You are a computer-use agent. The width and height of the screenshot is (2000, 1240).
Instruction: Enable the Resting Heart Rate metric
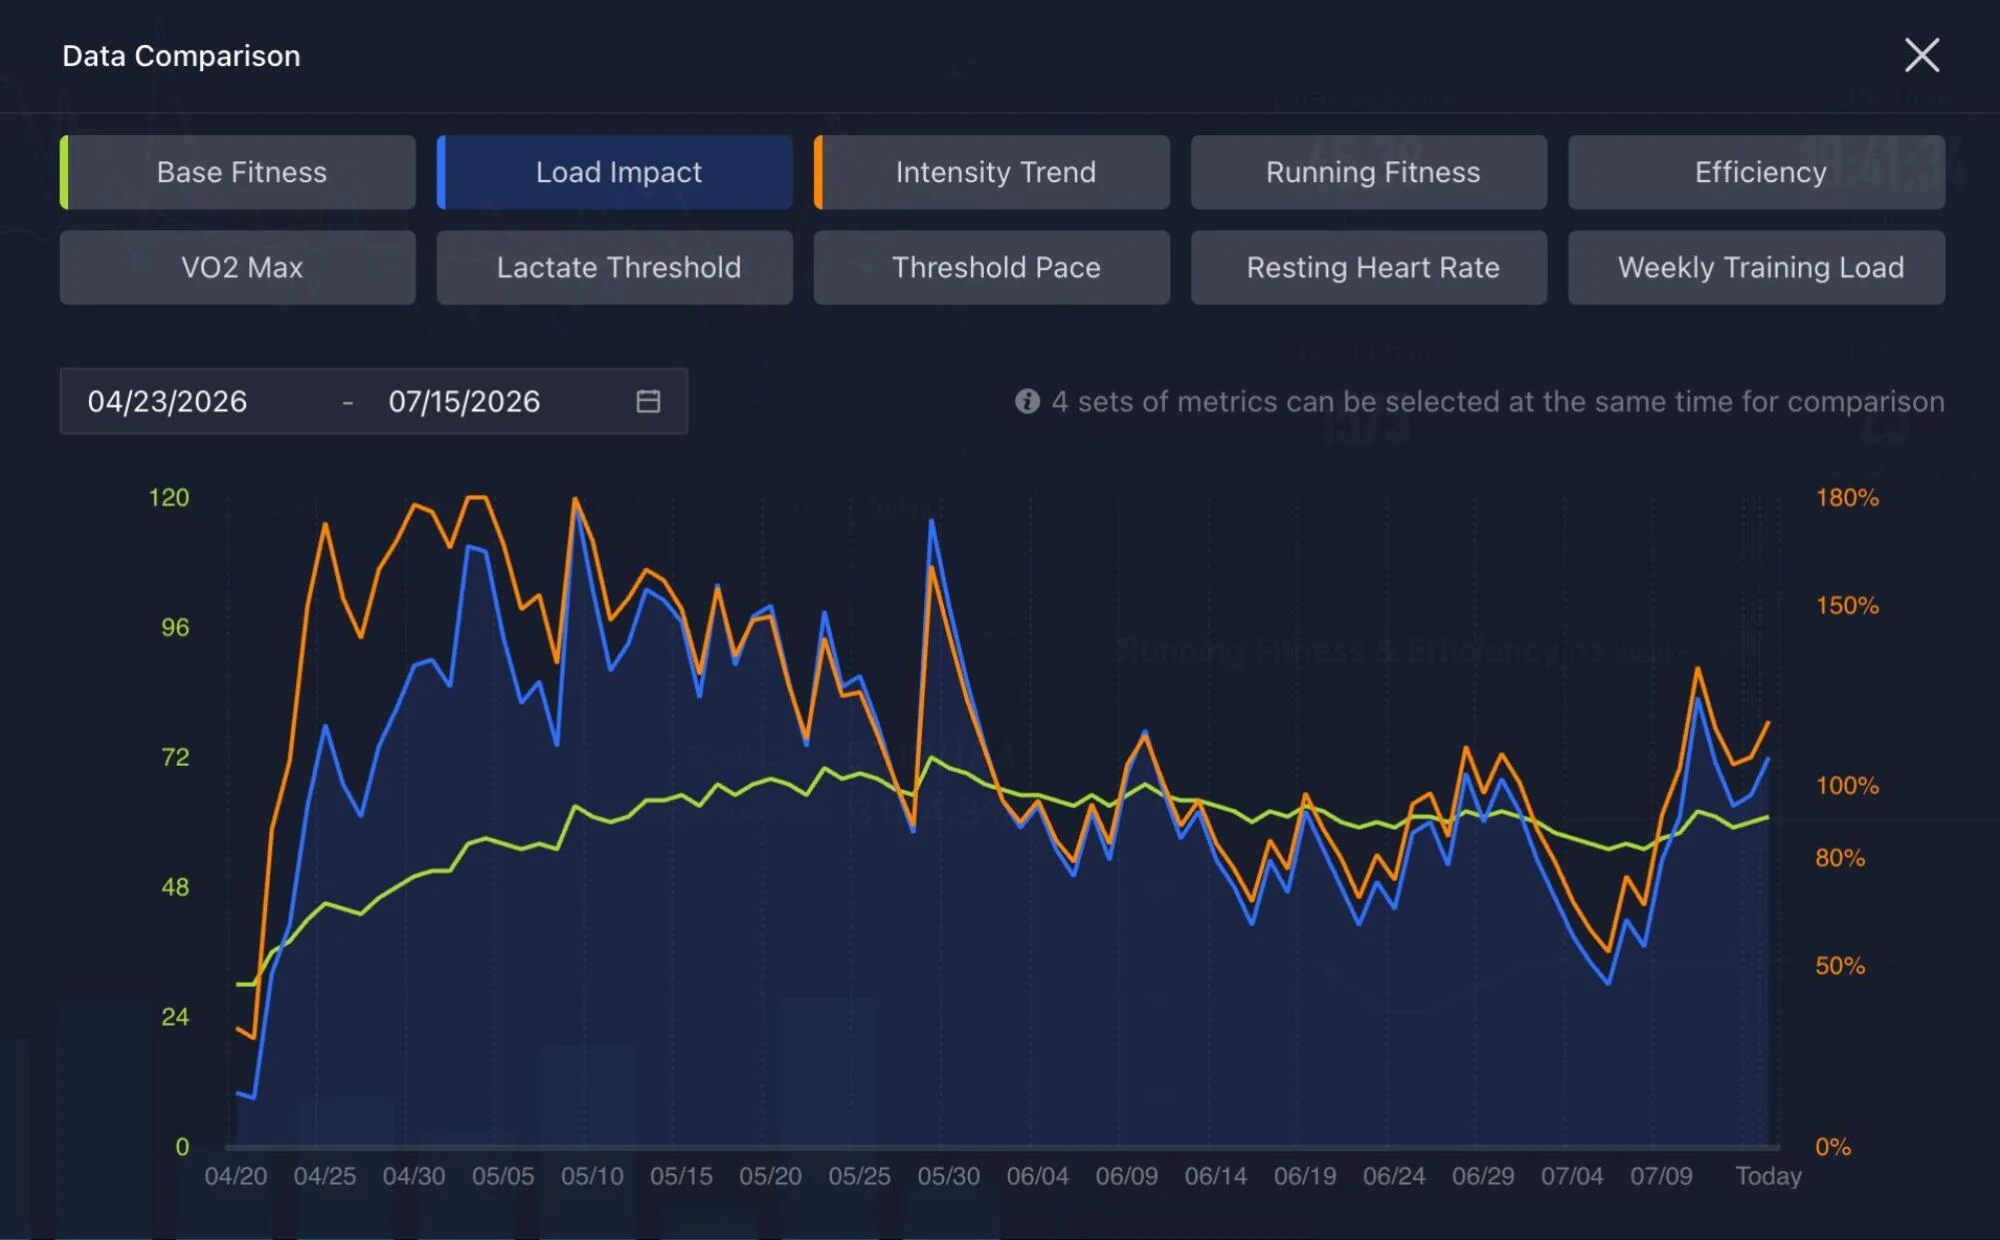coord(1369,267)
